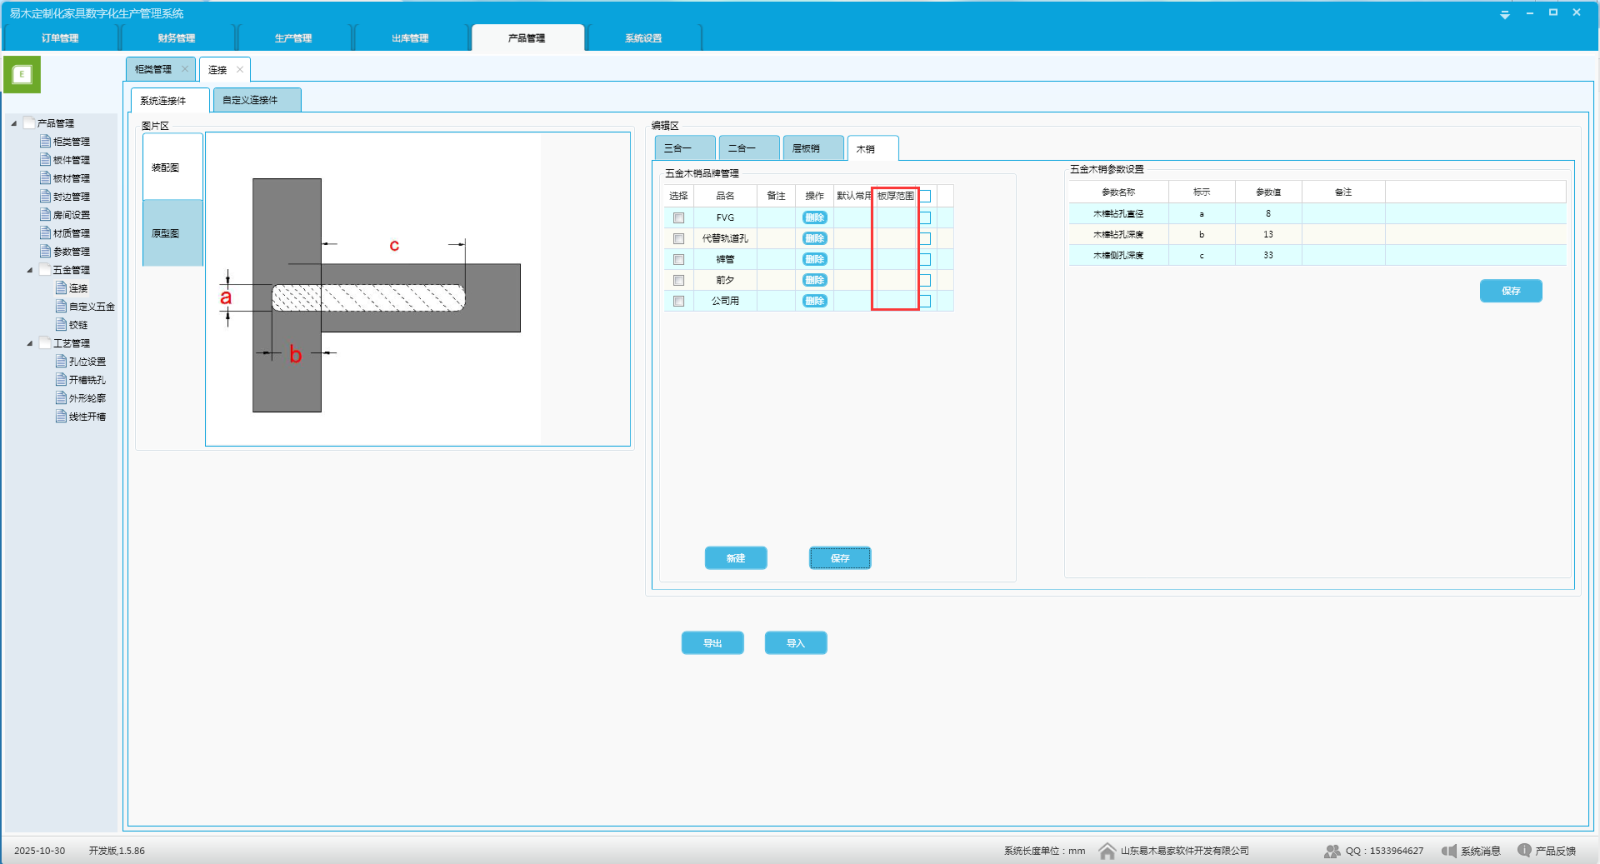This screenshot has height=864, width=1600.
Task: Click the 导出 export button
Action: pos(712,643)
